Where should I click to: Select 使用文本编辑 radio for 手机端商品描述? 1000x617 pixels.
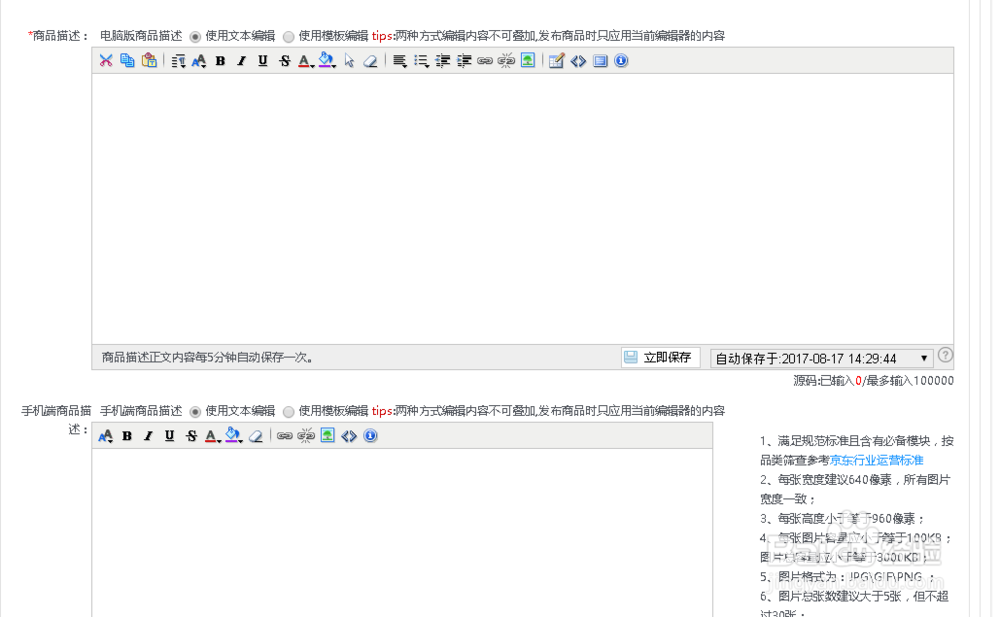point(195,412)
